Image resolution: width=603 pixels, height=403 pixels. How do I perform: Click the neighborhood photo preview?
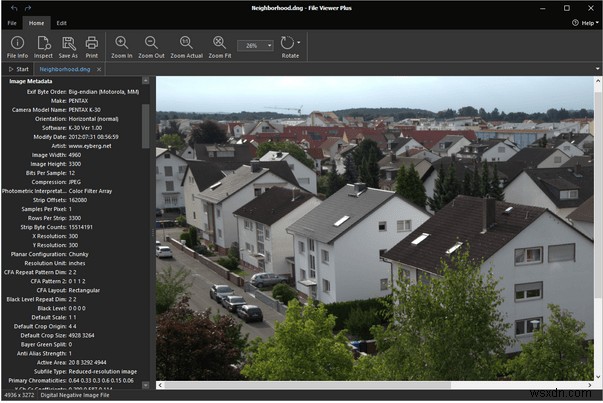point(374,228)
